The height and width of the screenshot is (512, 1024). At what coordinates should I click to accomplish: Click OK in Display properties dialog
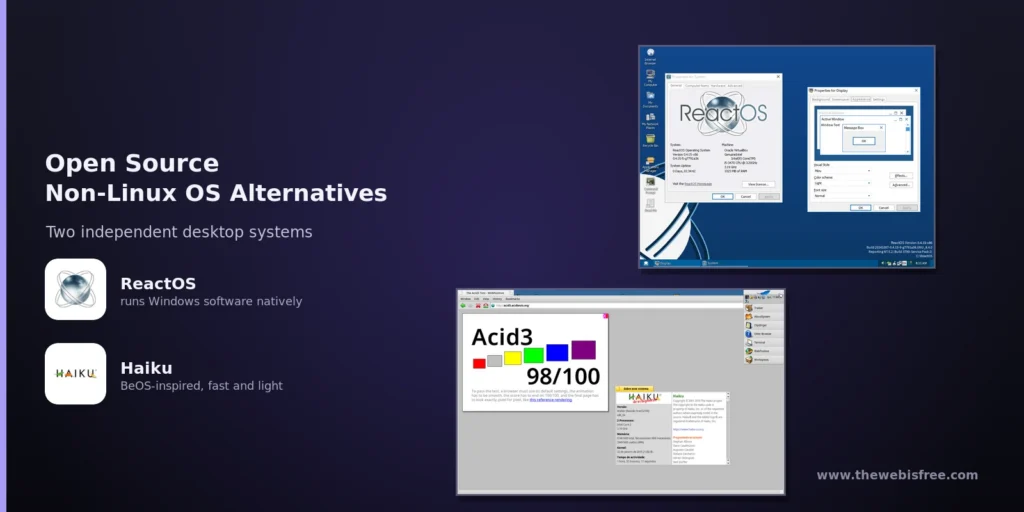pos(861,208)
